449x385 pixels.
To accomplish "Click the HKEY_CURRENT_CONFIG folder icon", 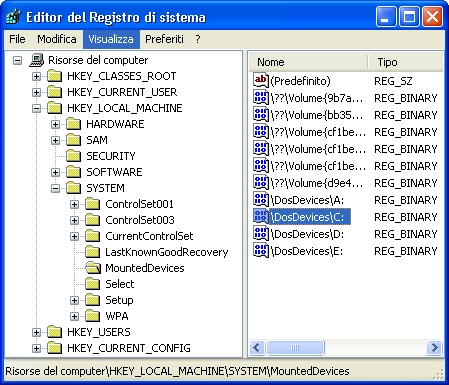I will [54, 348].
